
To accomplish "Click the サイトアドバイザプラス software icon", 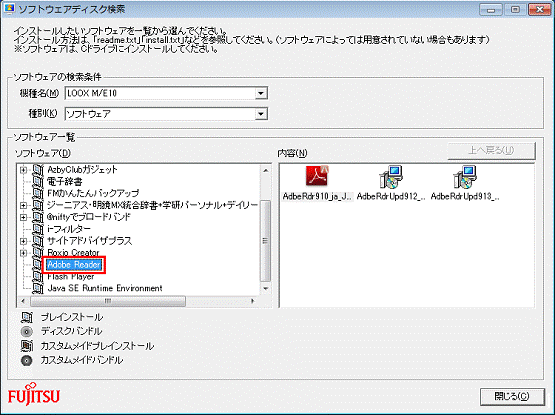I will [38, 241].
